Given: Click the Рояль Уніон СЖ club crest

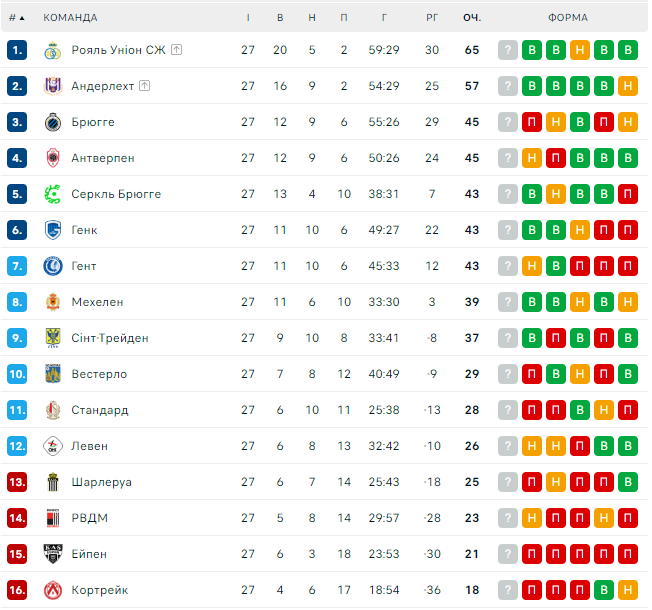Looking at the screenshot, I should (x=53, y=50).
